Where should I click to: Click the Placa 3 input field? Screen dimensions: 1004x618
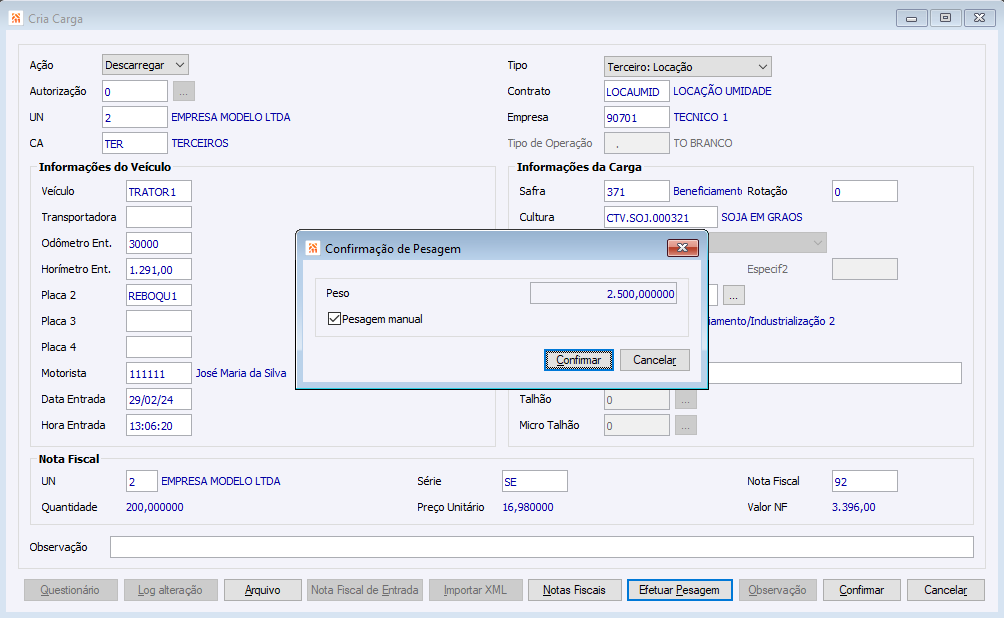159,321
